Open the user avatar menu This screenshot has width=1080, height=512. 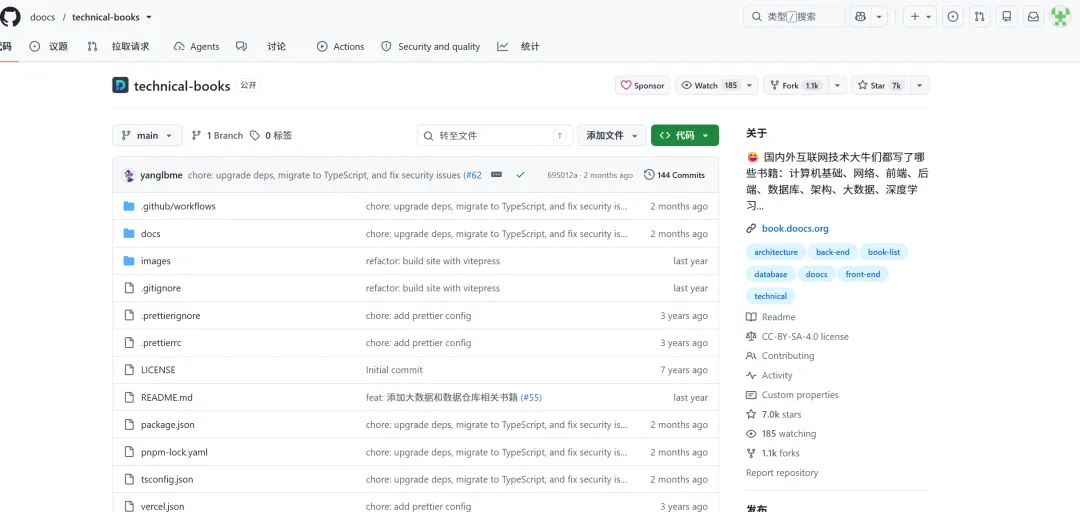[1060, 17]
